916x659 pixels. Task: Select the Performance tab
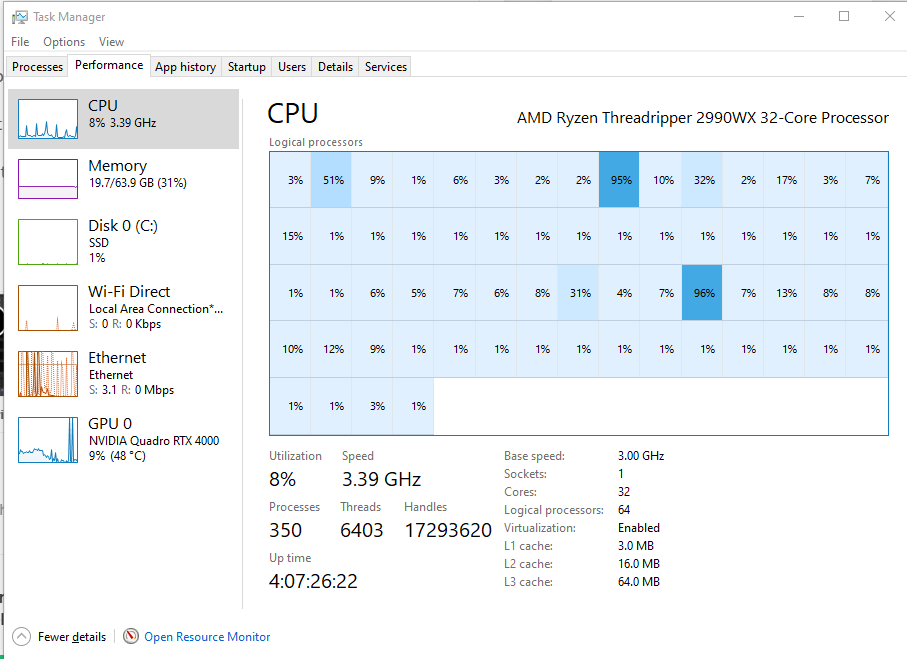[x=109, y=65]
